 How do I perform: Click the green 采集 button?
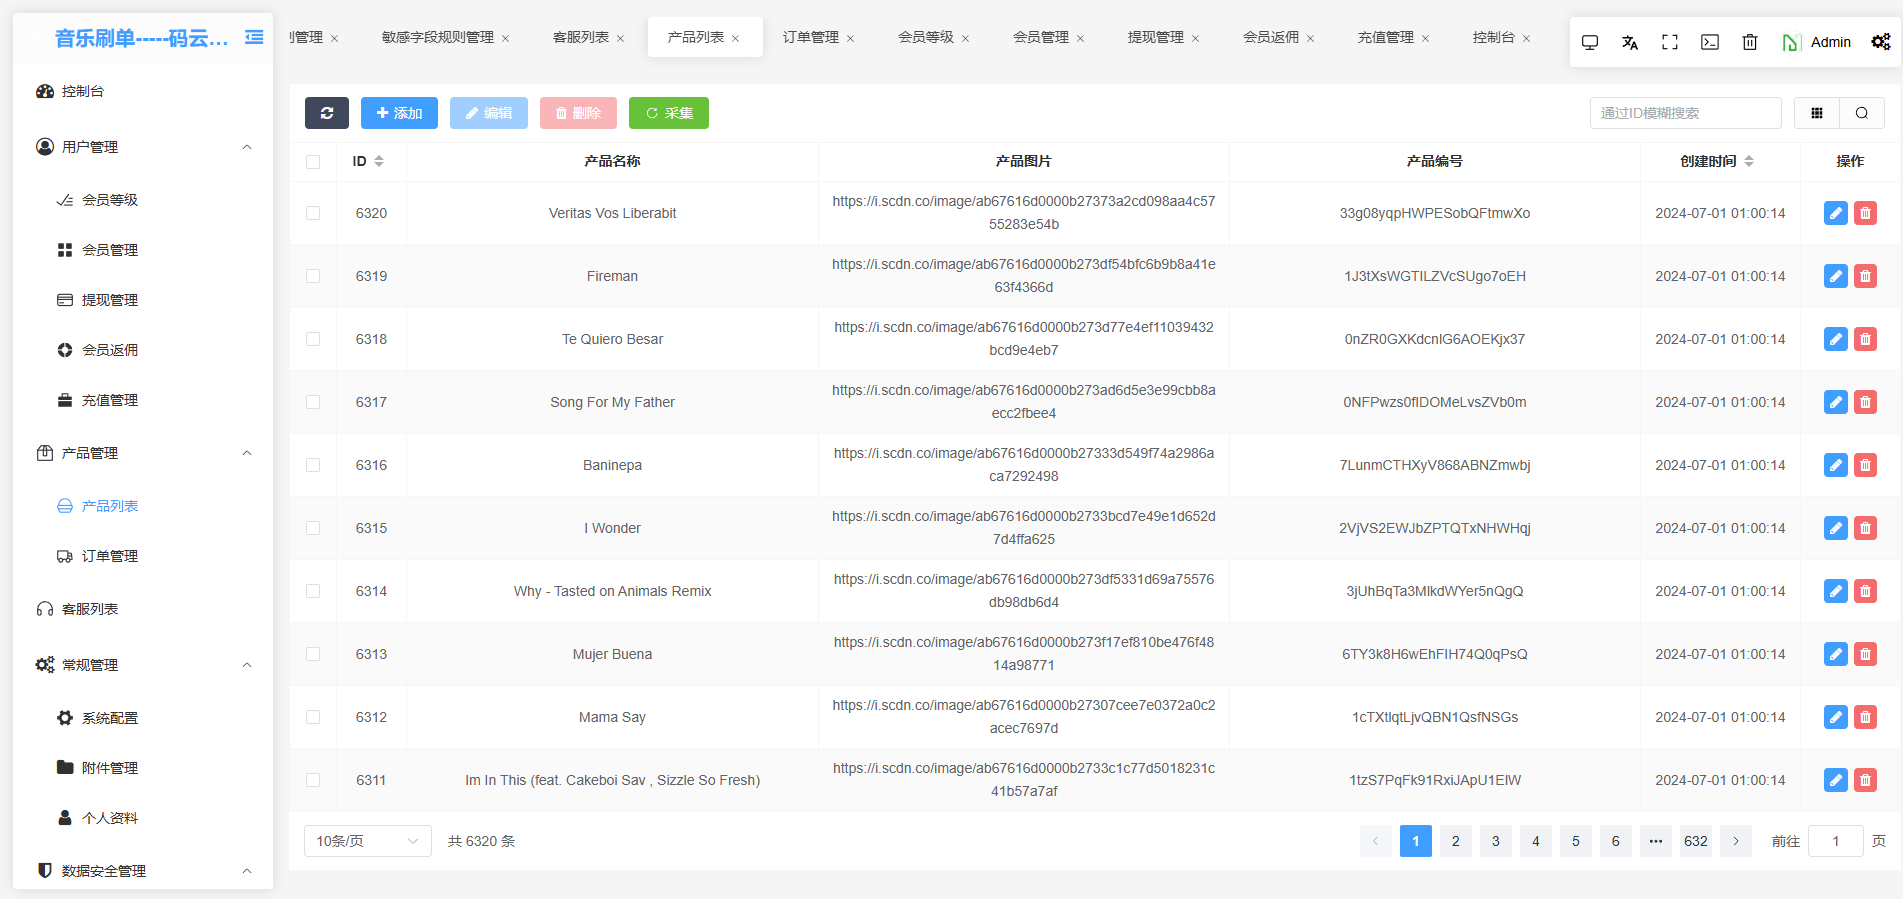point(668,113)
